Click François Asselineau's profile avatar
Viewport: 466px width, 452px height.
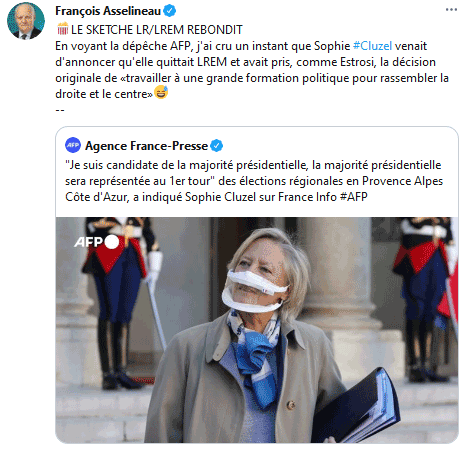coord(26,21)
